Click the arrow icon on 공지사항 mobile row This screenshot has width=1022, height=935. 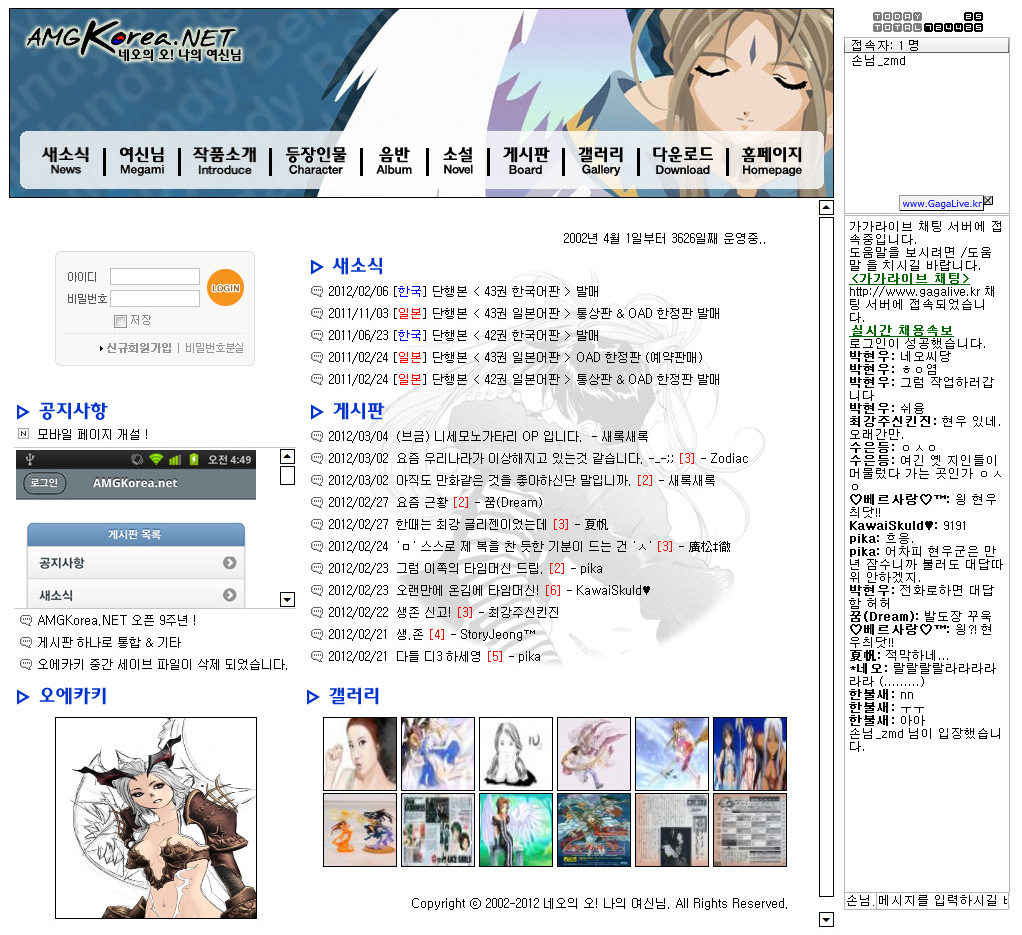coord(229,562)
